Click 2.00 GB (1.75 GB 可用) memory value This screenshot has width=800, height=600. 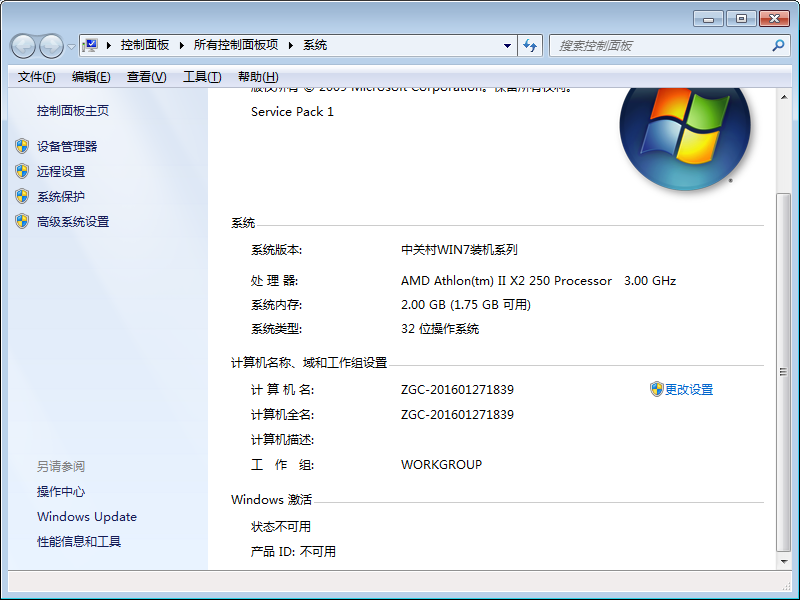466,305
